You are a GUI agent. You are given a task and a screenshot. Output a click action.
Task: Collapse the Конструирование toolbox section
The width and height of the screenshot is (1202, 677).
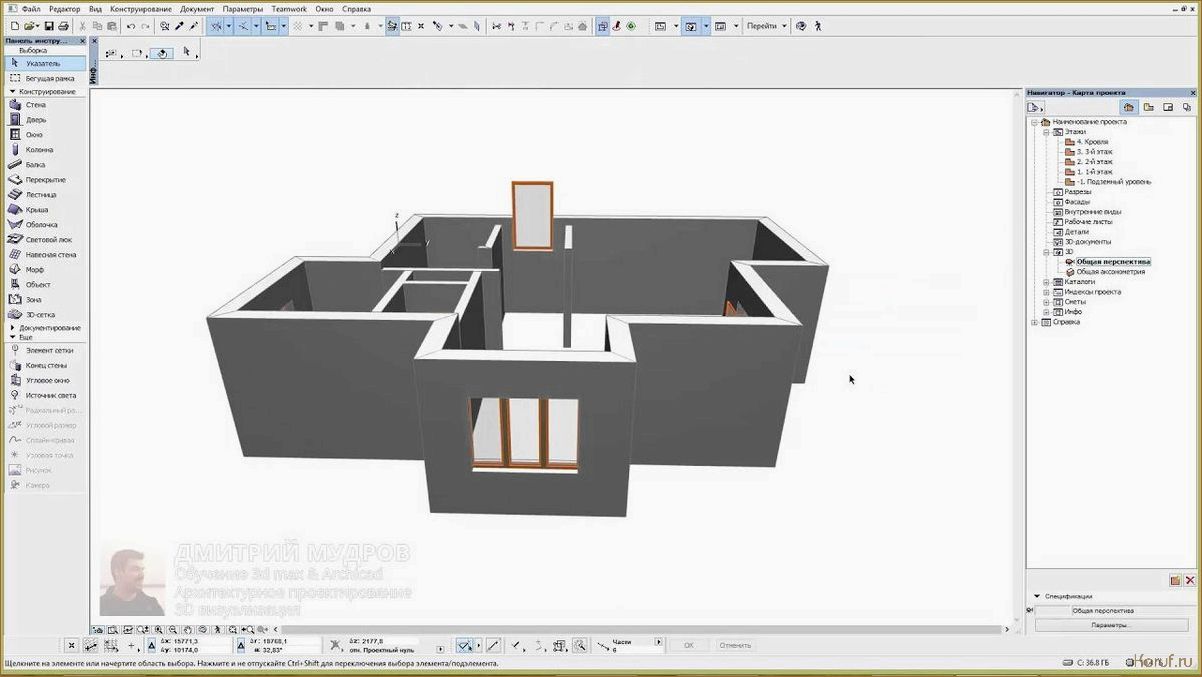[x=12, y=91]
